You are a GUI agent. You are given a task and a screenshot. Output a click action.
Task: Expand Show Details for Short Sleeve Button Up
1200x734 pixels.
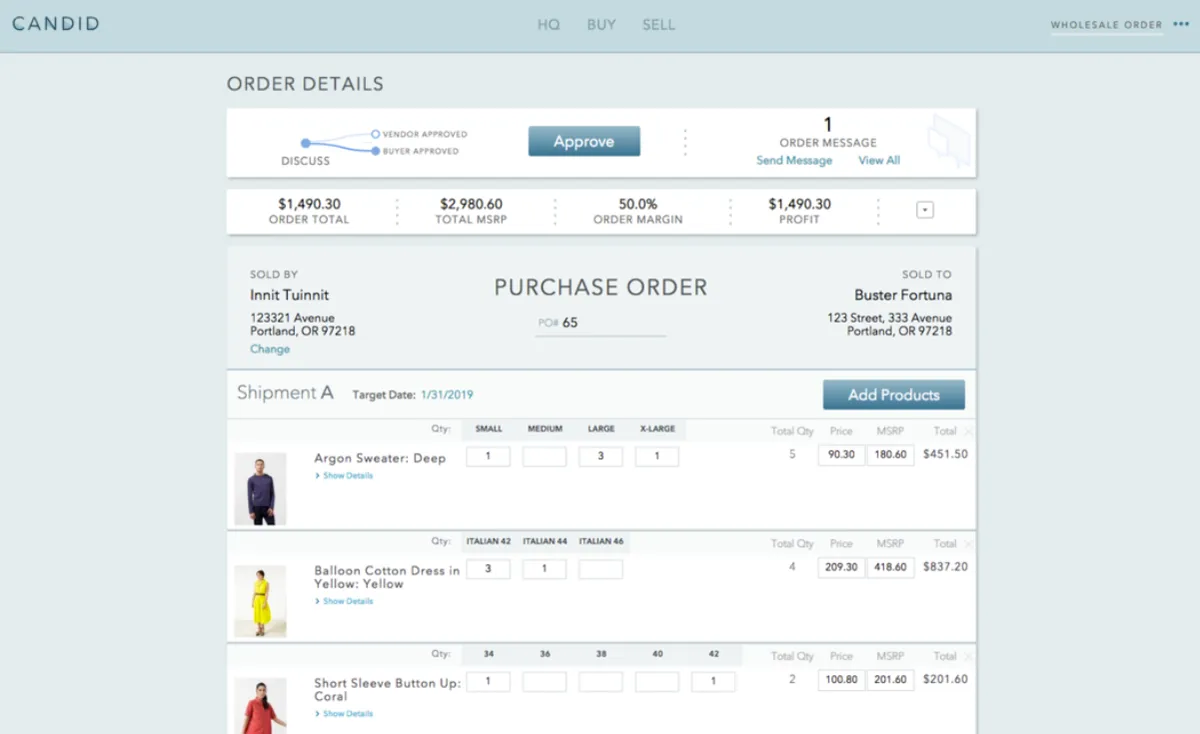[344, 714]
